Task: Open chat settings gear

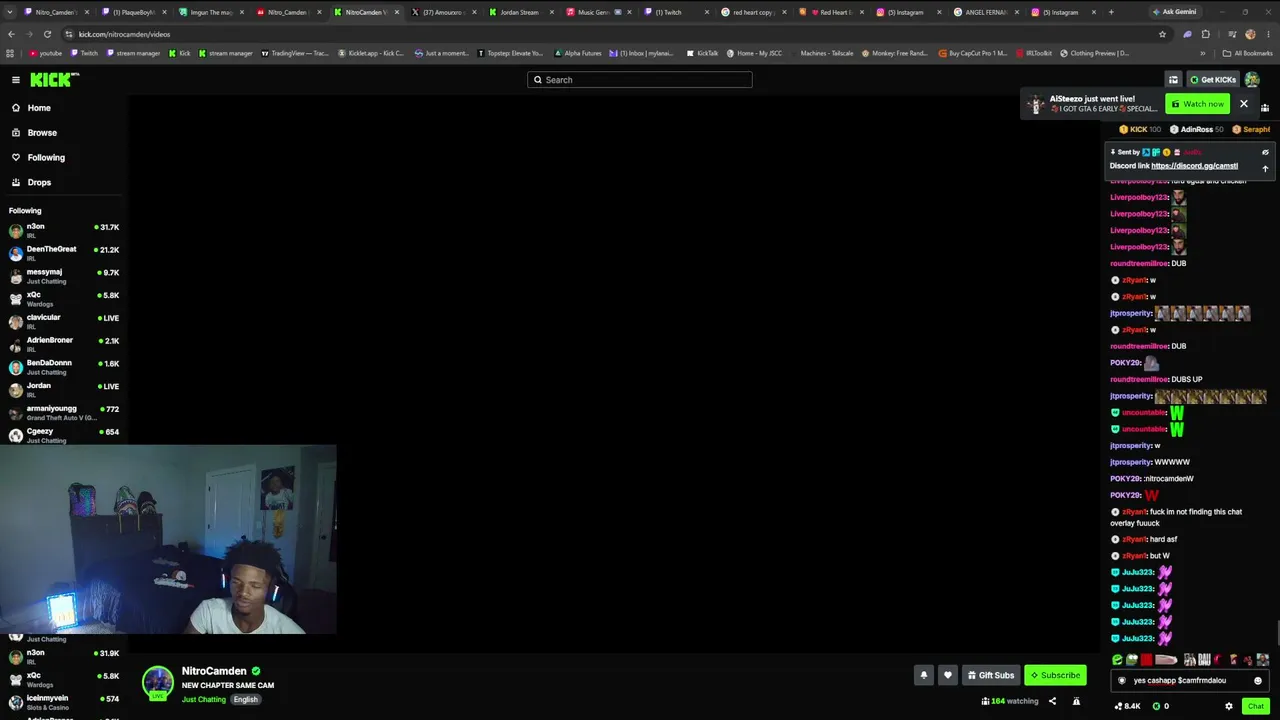Action: [x=1229, y=706]
